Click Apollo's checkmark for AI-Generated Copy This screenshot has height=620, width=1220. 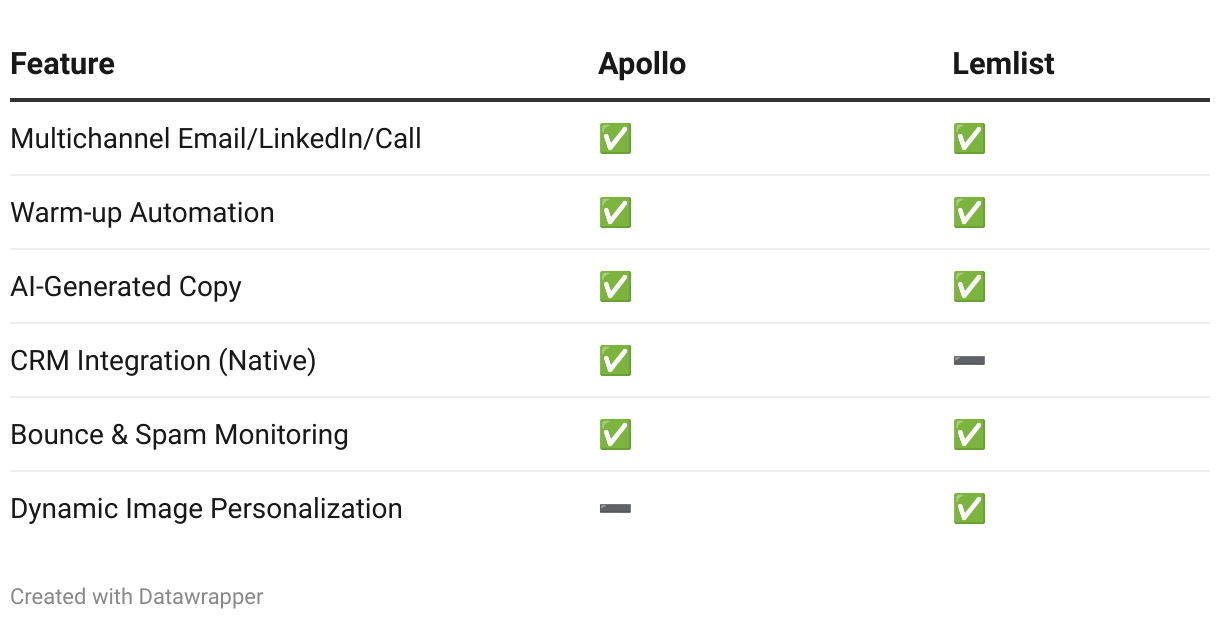click(615, 286)
